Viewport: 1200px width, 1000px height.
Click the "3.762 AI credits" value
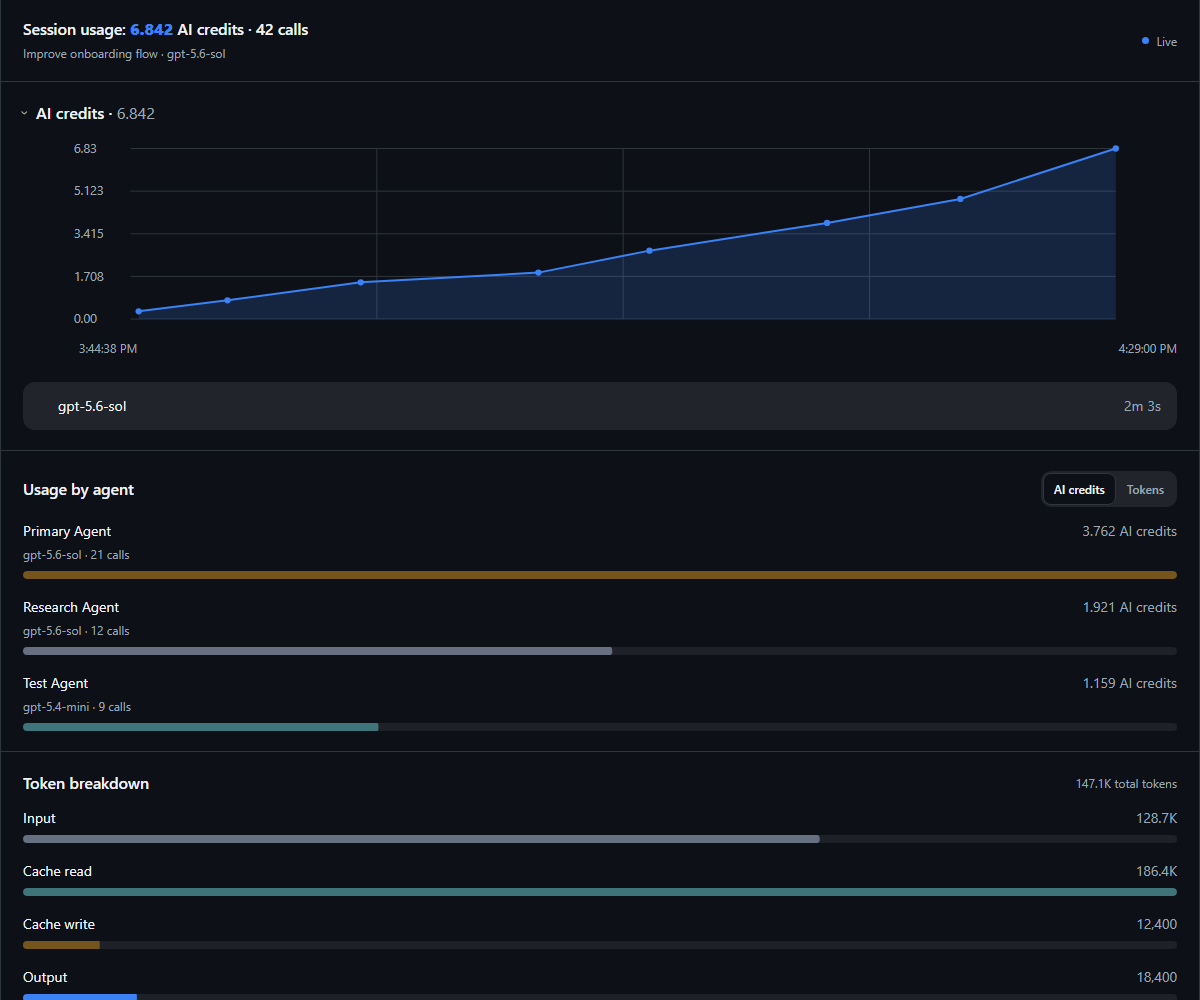[x=1129, y=531]
